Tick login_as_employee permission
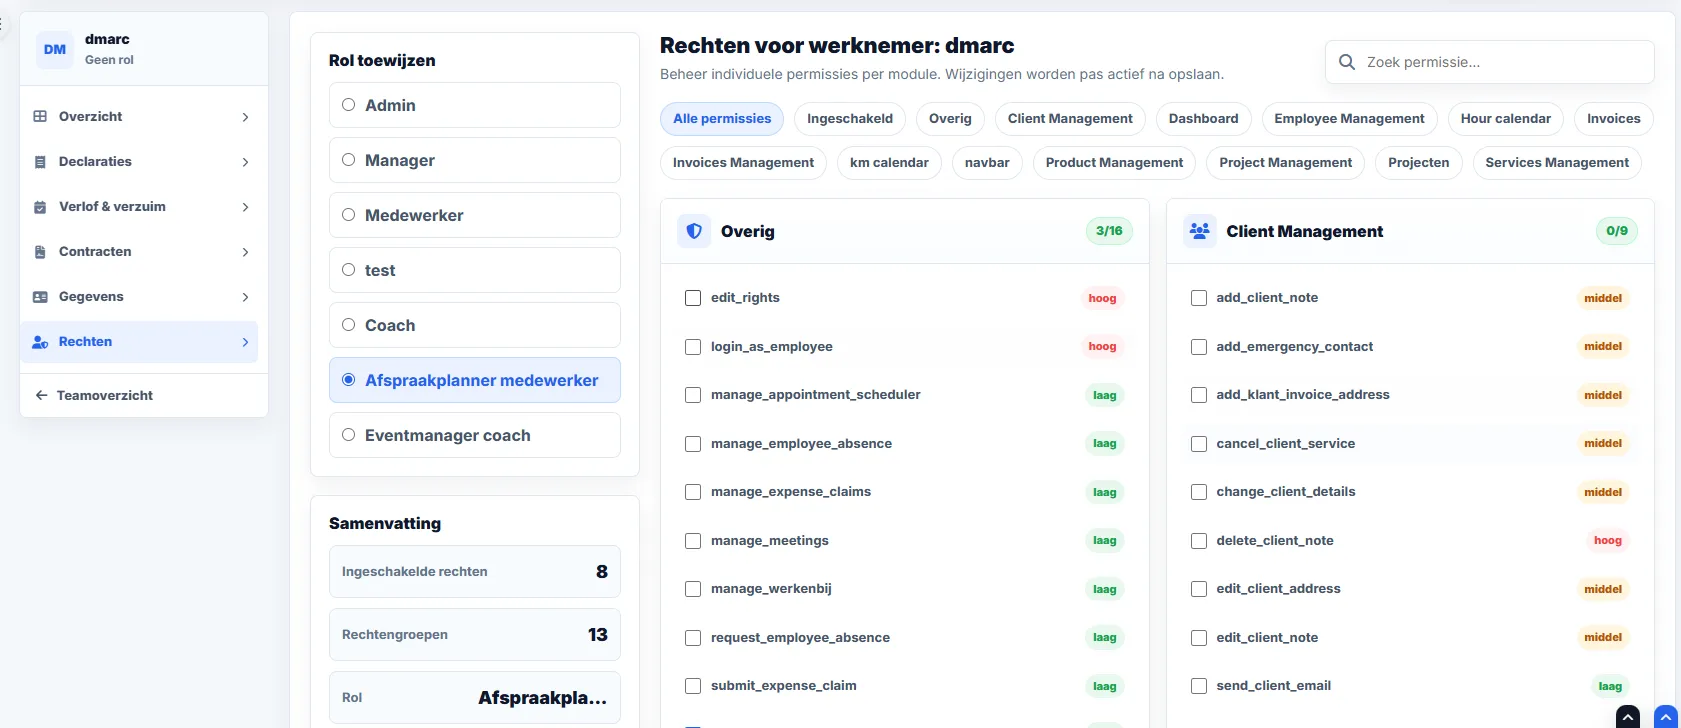The height and width of the screenshot is (728, 1681). (693, 347)
